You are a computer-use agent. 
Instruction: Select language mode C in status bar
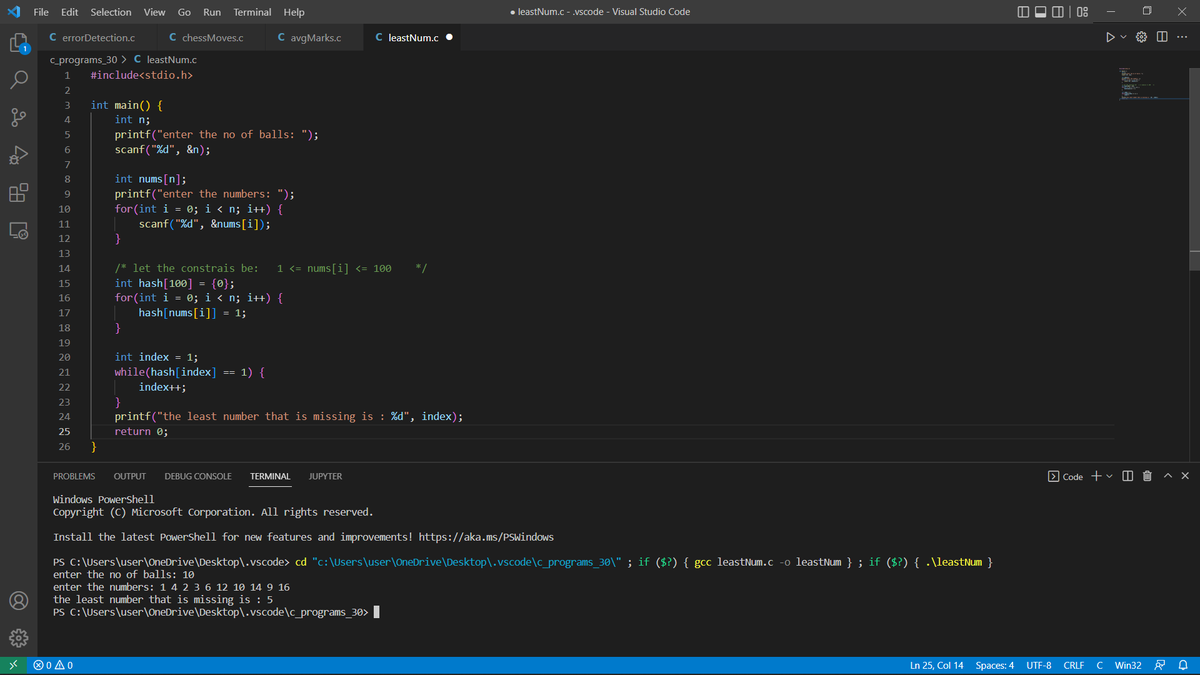coord(1099,665)
